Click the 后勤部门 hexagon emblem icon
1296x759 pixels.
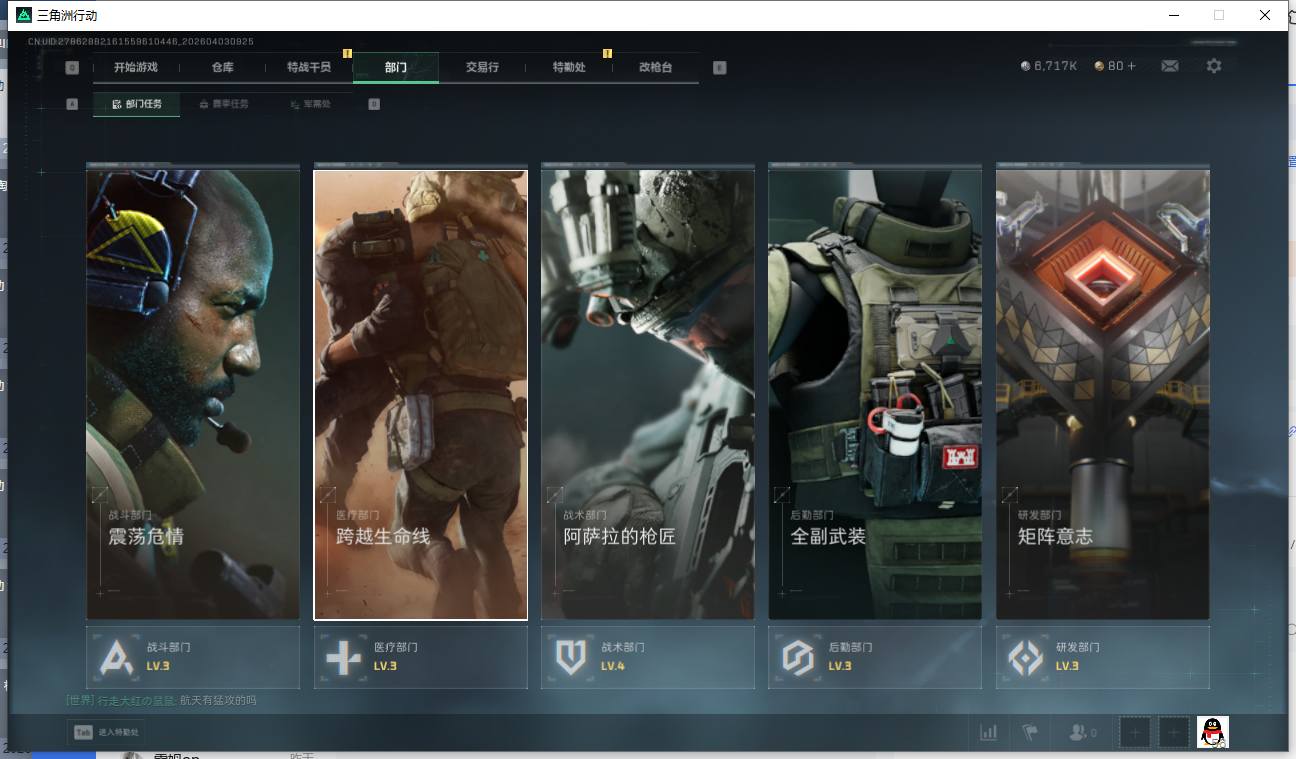click(x=798, y=657)
